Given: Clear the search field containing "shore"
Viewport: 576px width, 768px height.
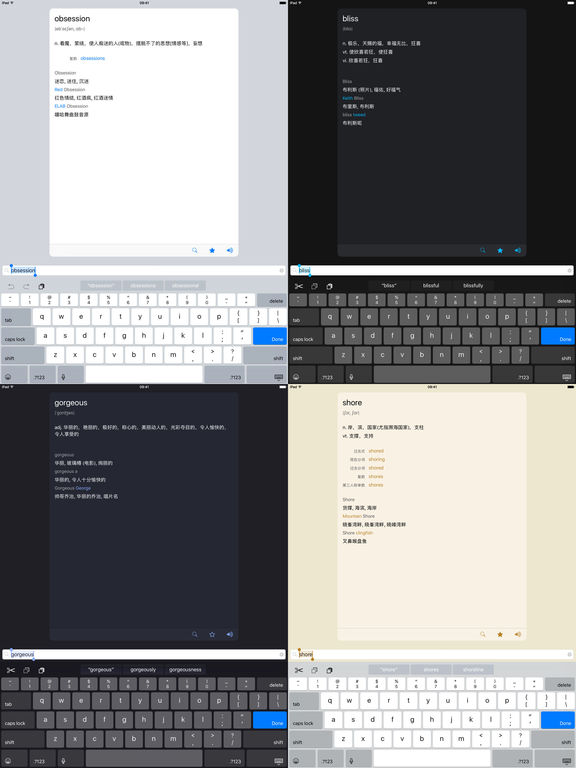Looking at the screenshot, I should coord(570,654).
